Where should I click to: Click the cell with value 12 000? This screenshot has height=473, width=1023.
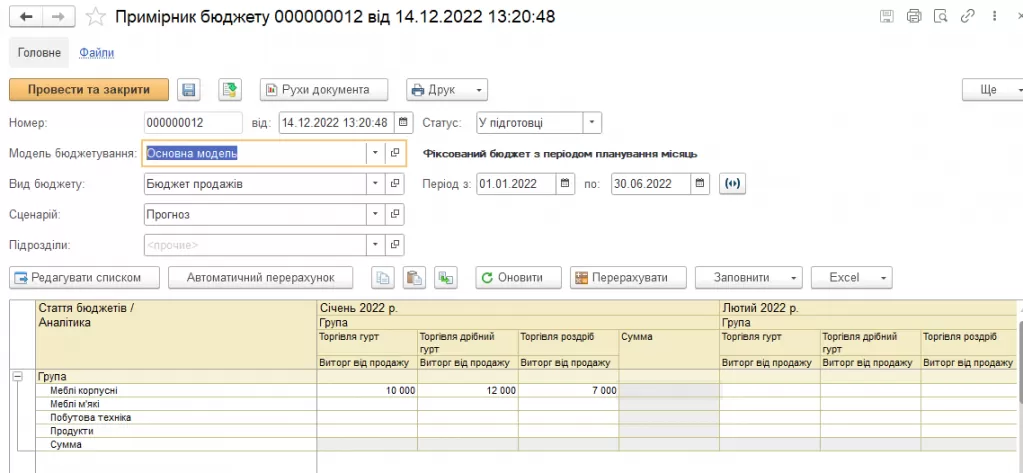(x=468, y=390)
